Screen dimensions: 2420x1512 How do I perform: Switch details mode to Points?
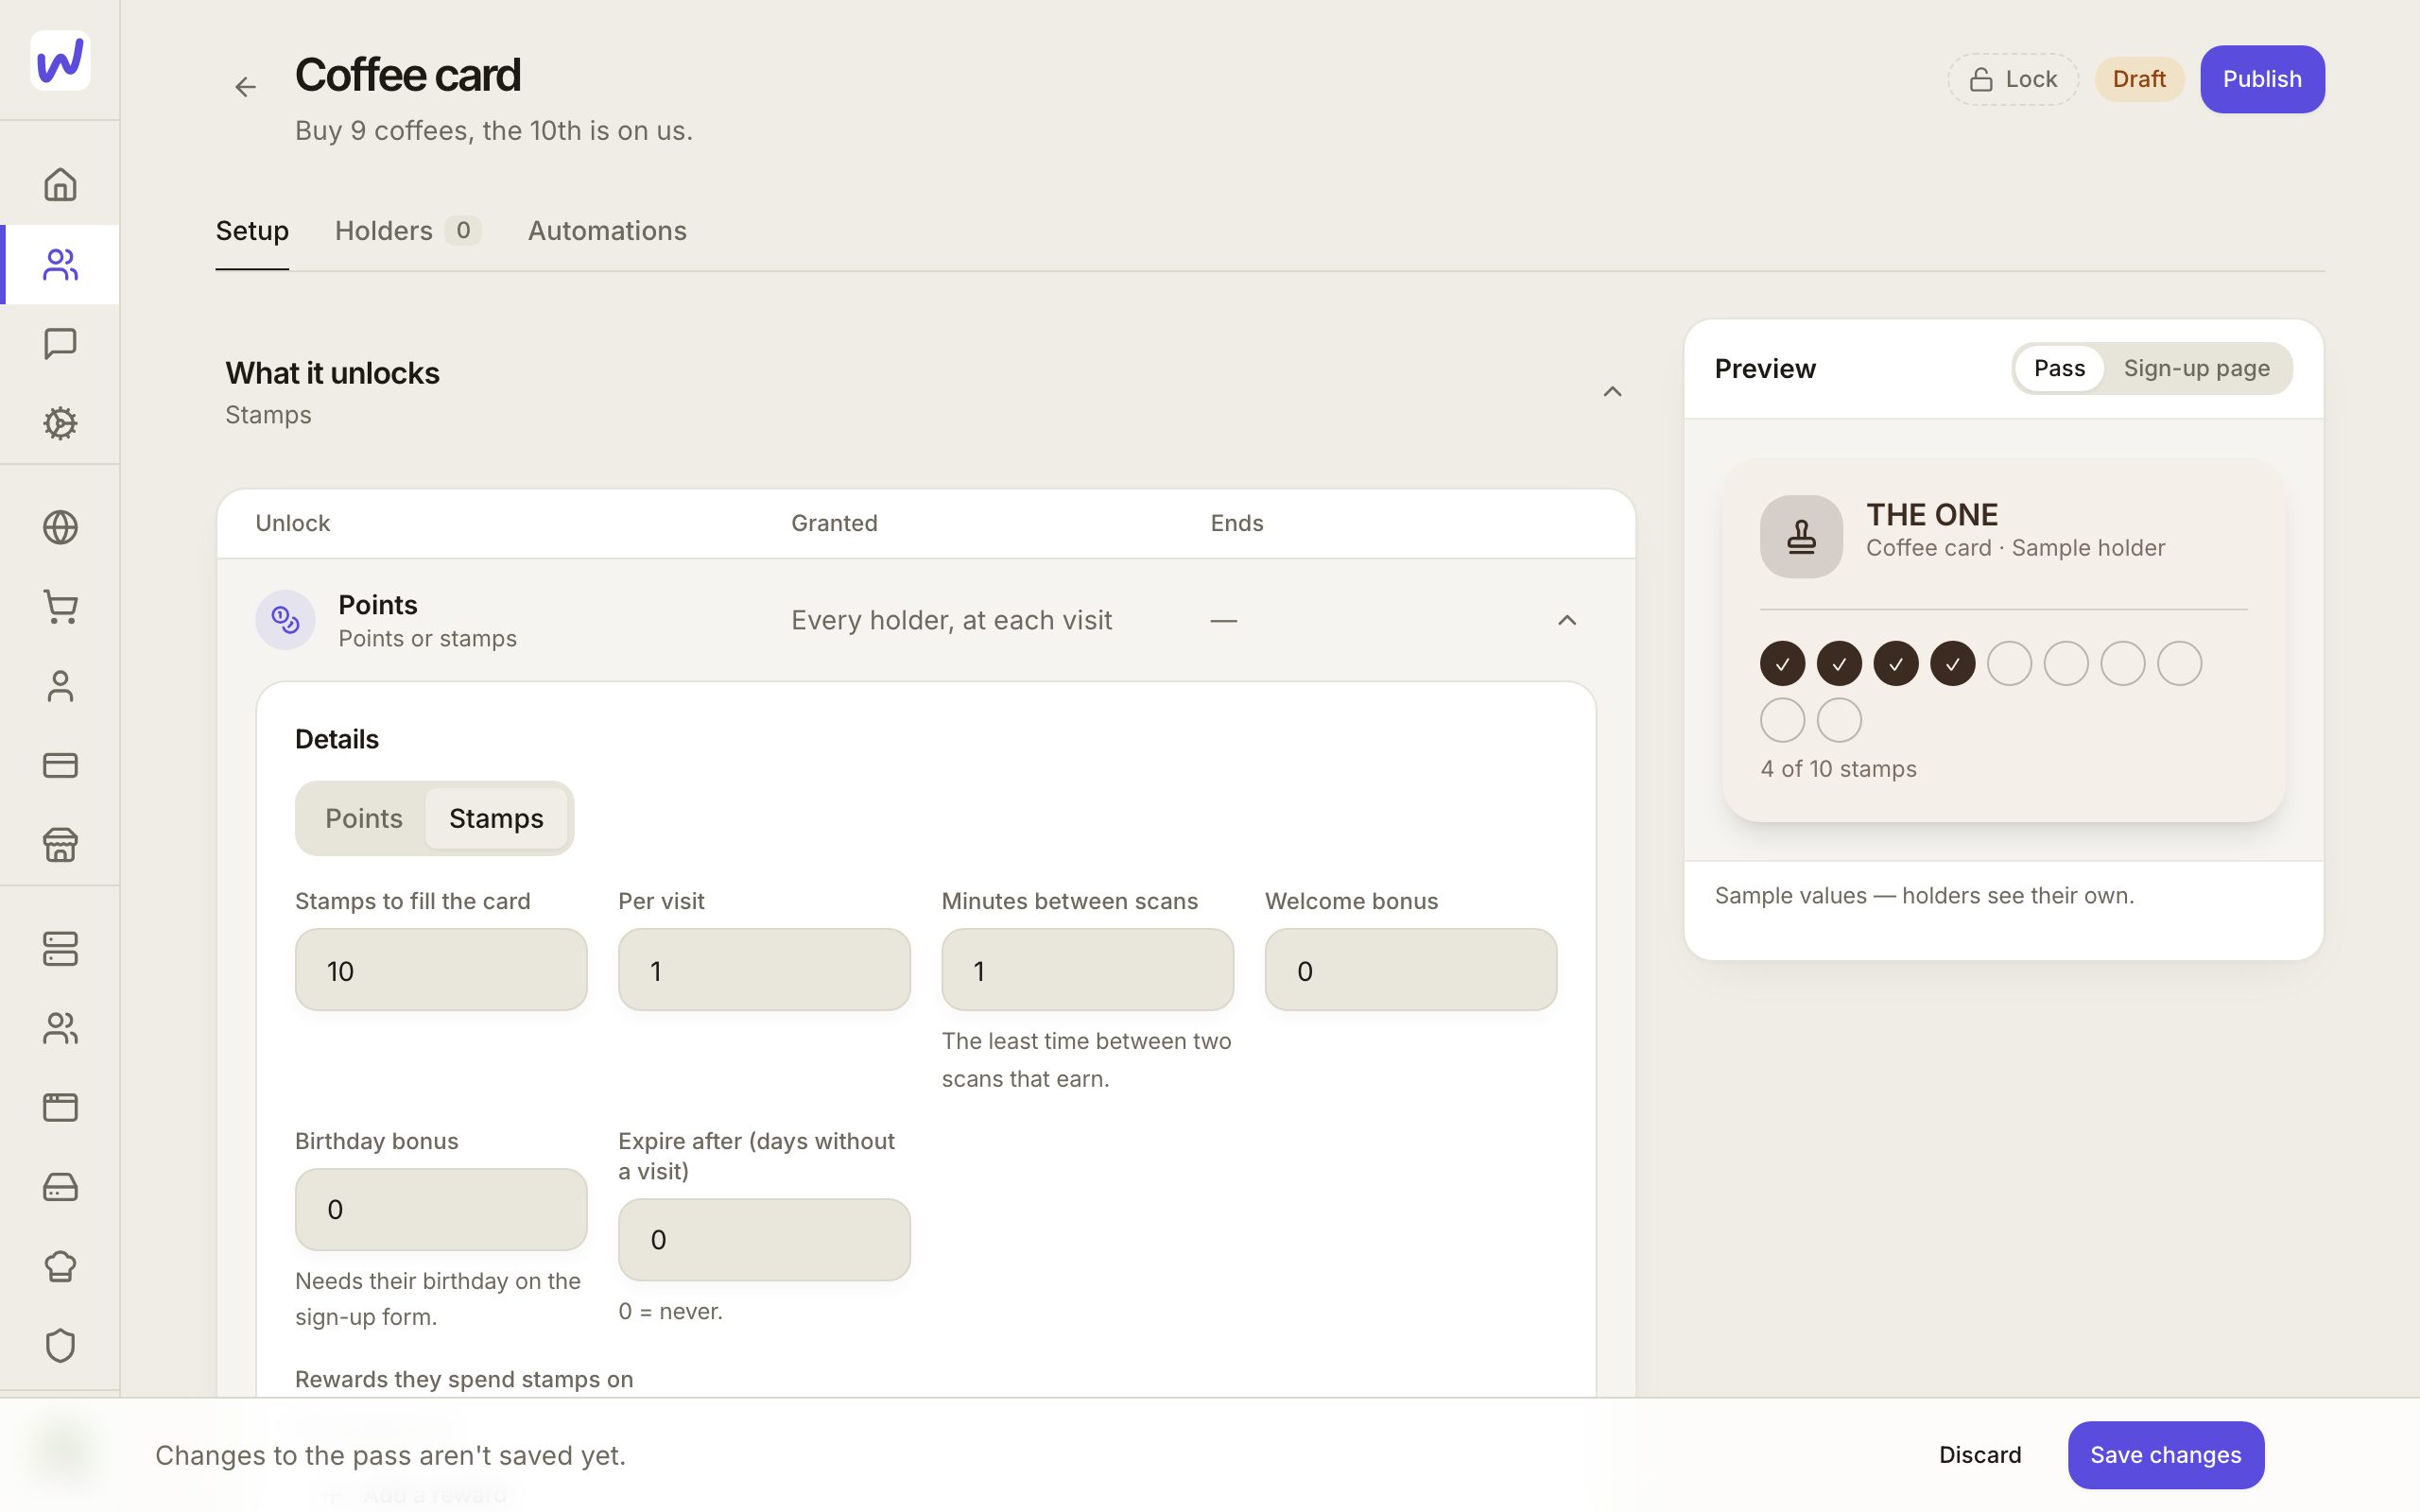pos(364,818)
